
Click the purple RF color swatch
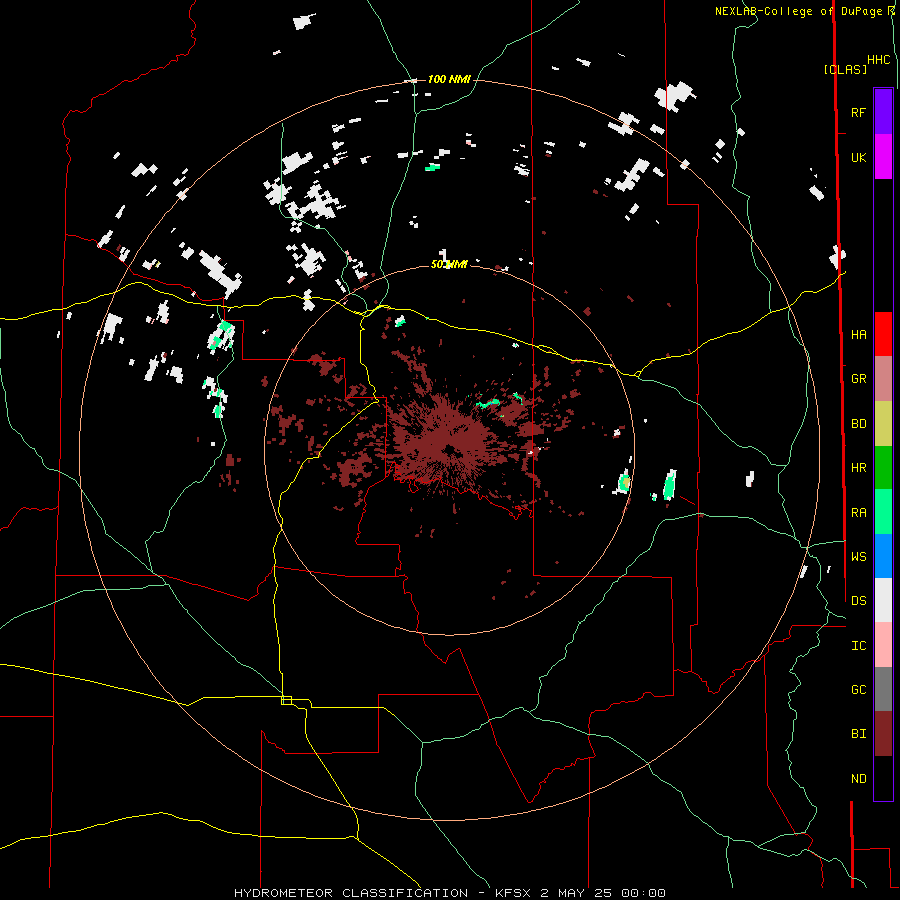pyautogui.click(x=883, y=112)
